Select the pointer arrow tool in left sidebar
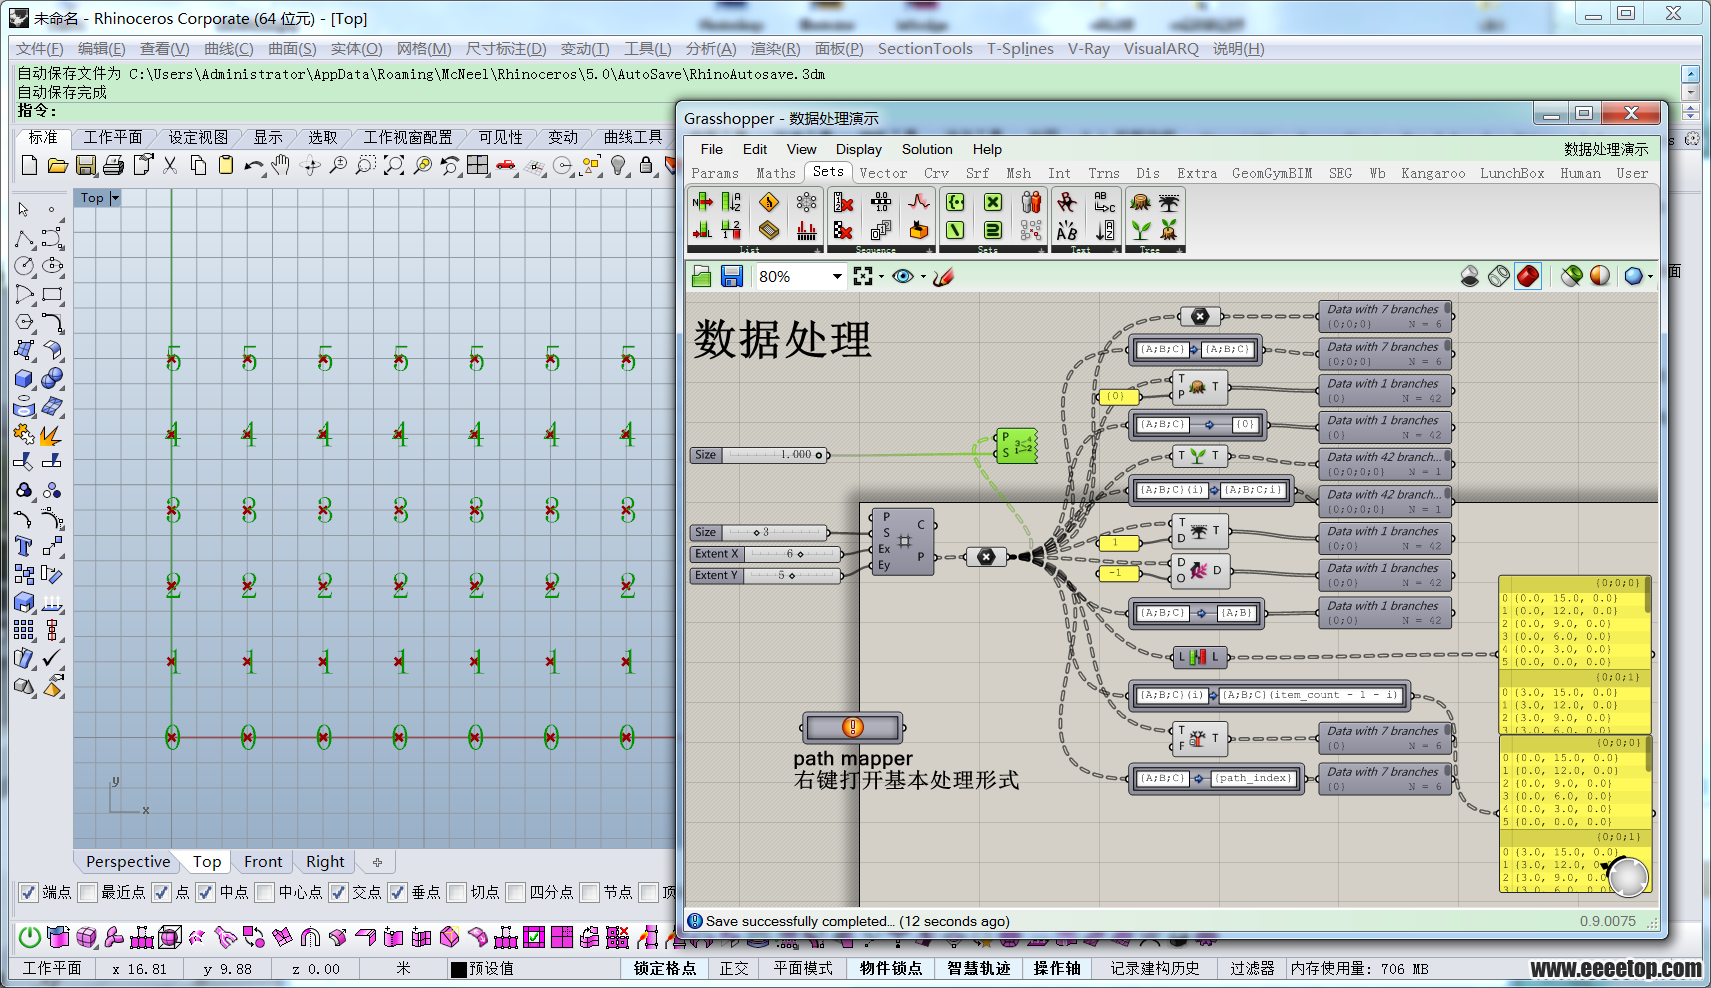The image size is (1711, 988). click(24, 209)
